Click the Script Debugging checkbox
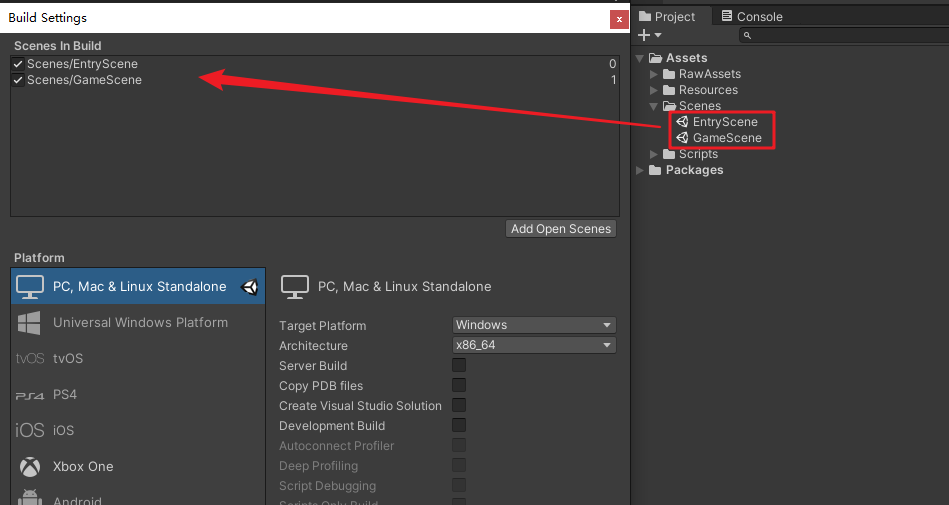 click(x=459, y=485)
